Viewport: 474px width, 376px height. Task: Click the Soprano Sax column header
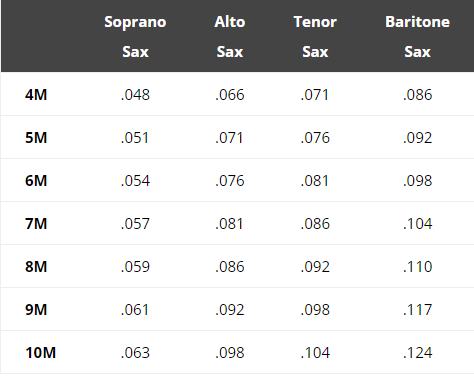tap(135, 37)
